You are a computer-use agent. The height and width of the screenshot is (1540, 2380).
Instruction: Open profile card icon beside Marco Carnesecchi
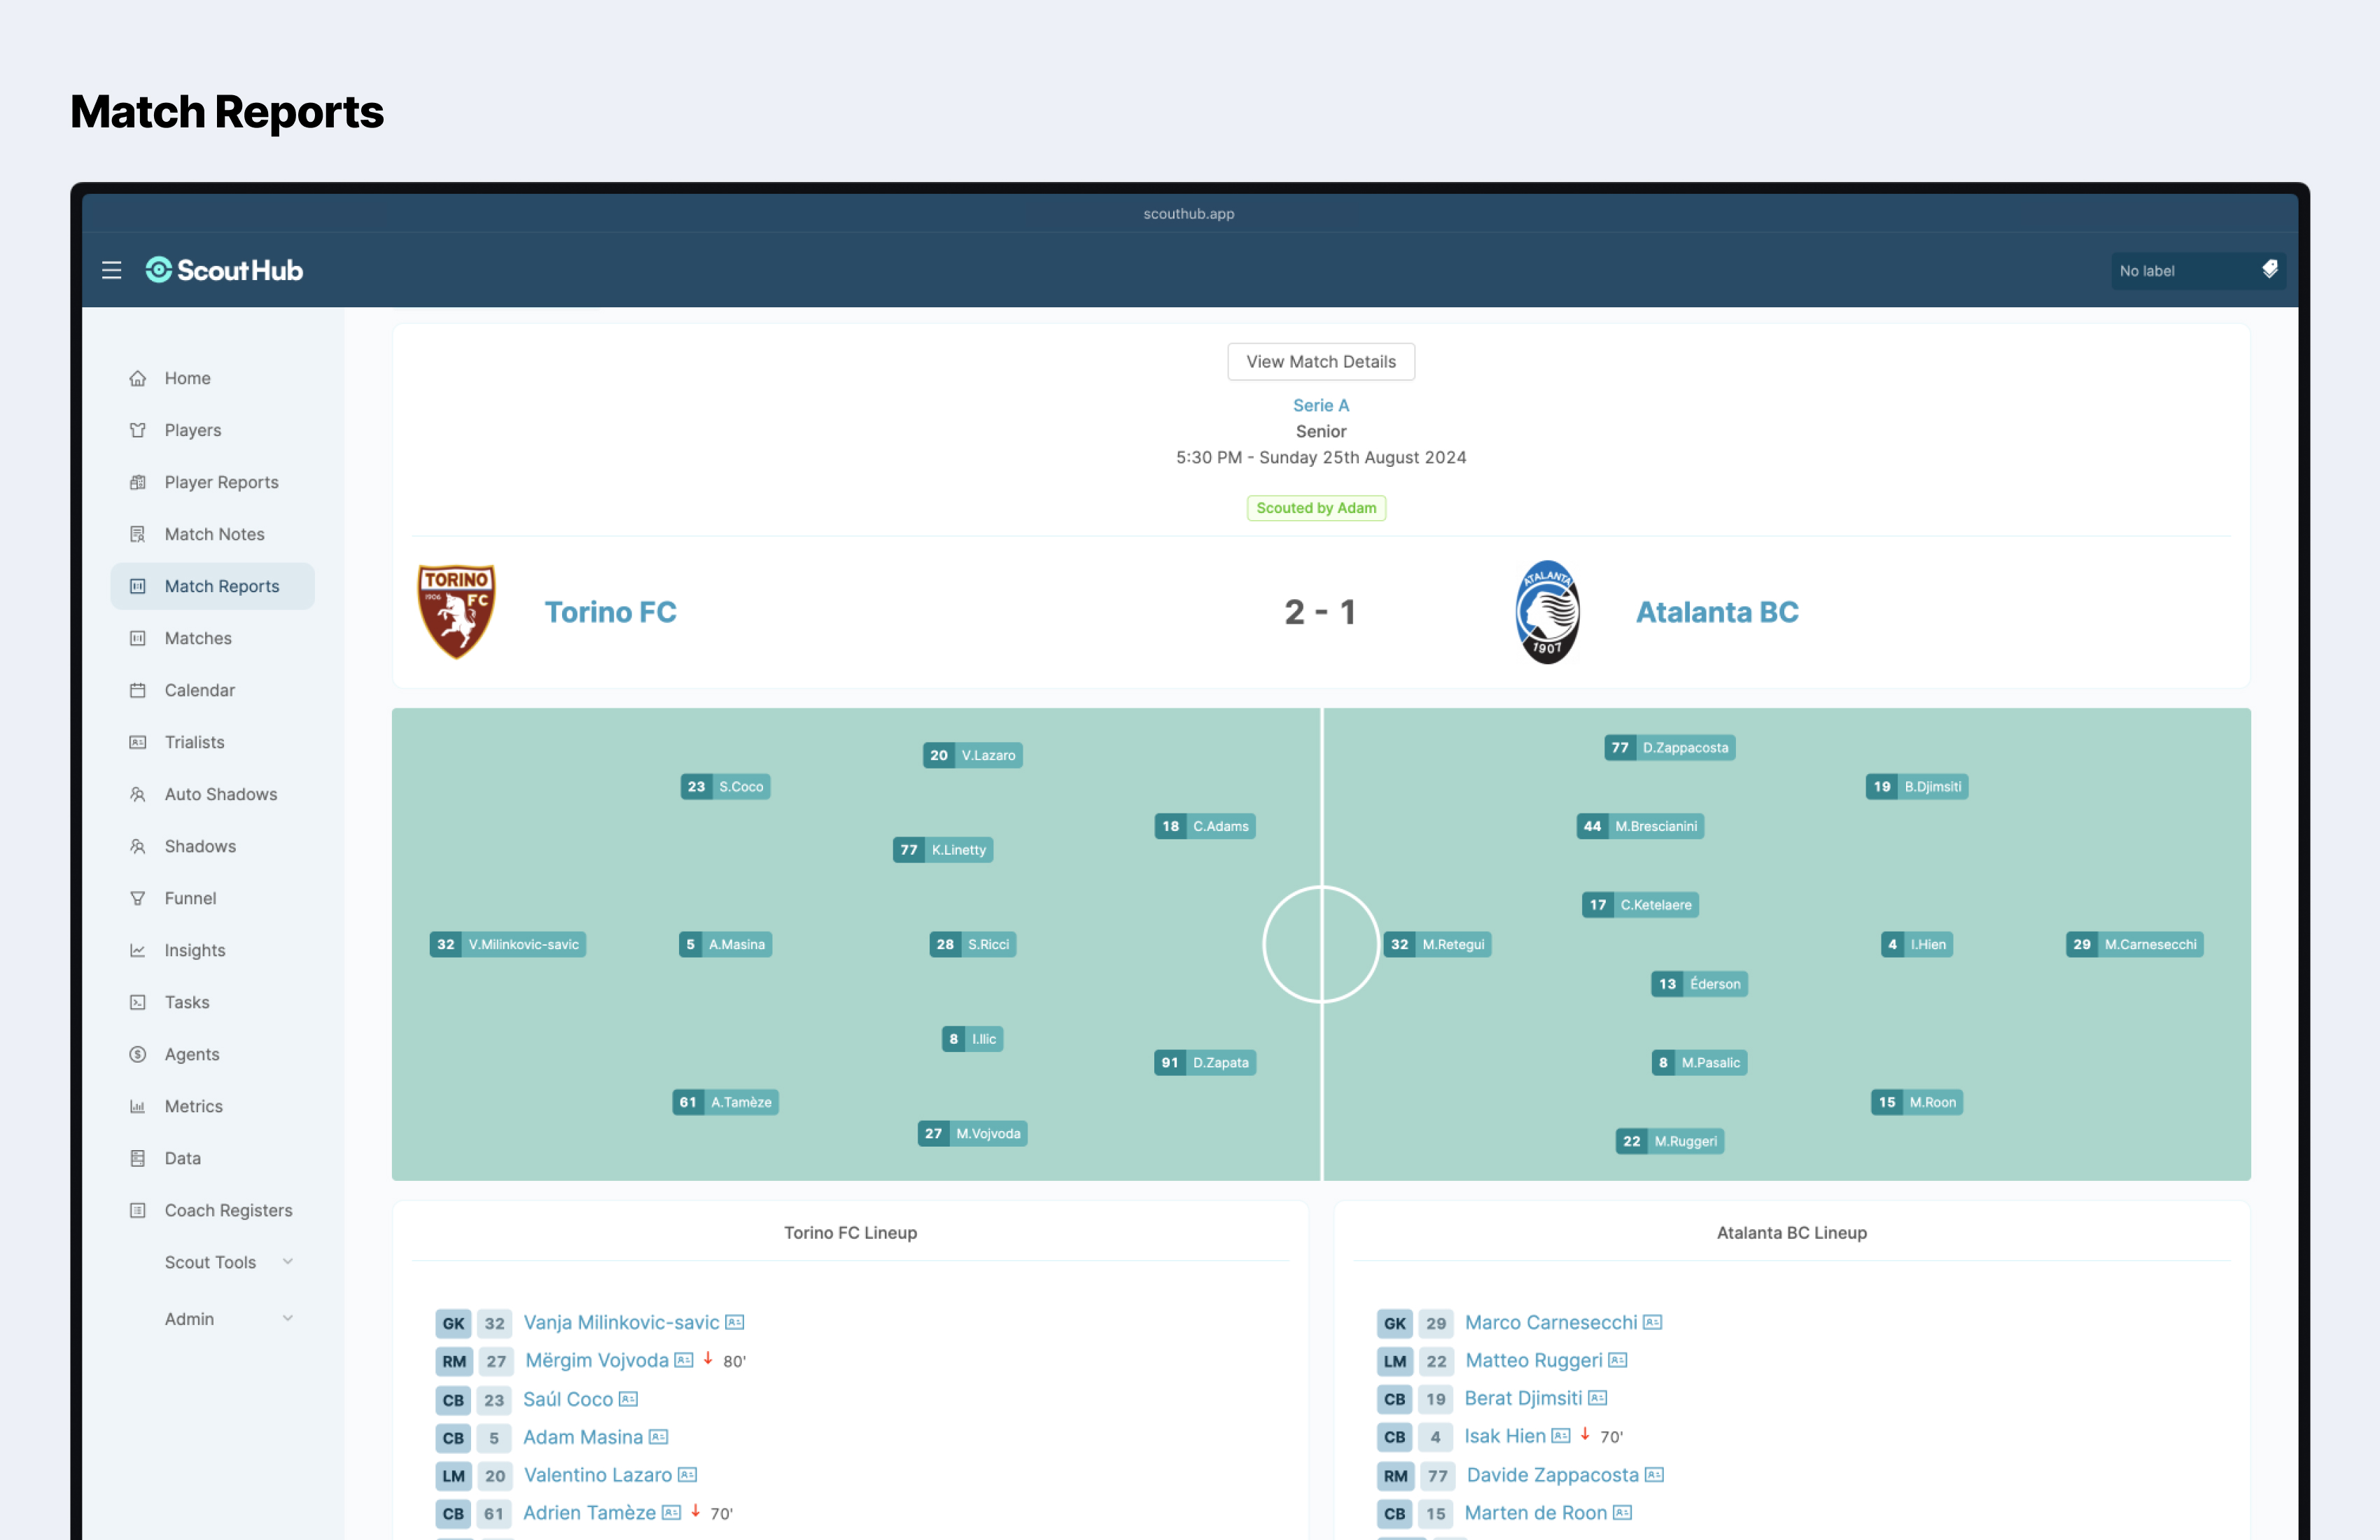[x=1652, y=1322]
